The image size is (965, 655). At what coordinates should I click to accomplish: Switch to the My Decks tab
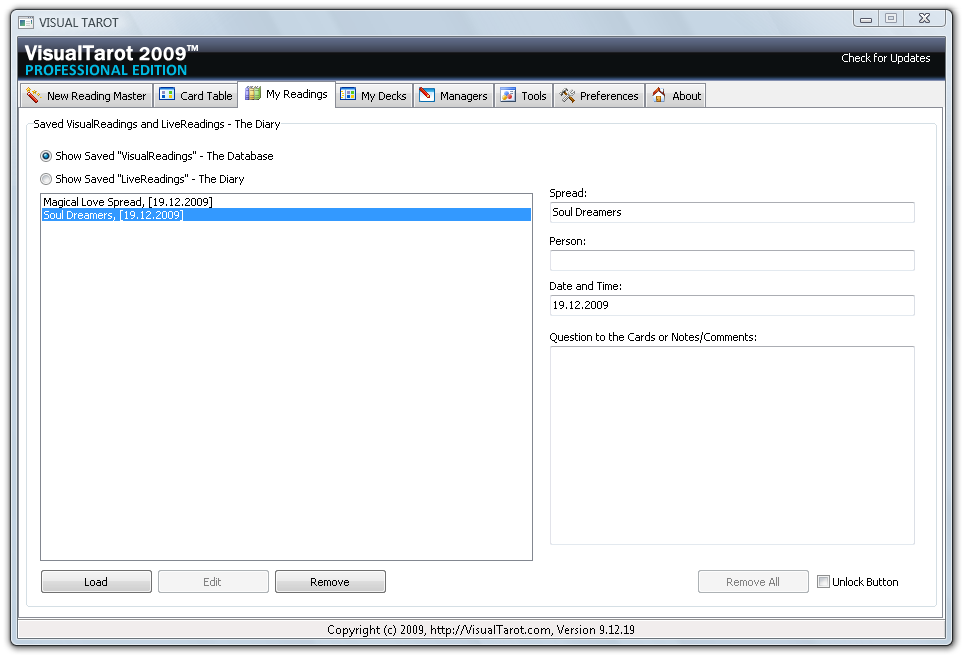(374, 95)
